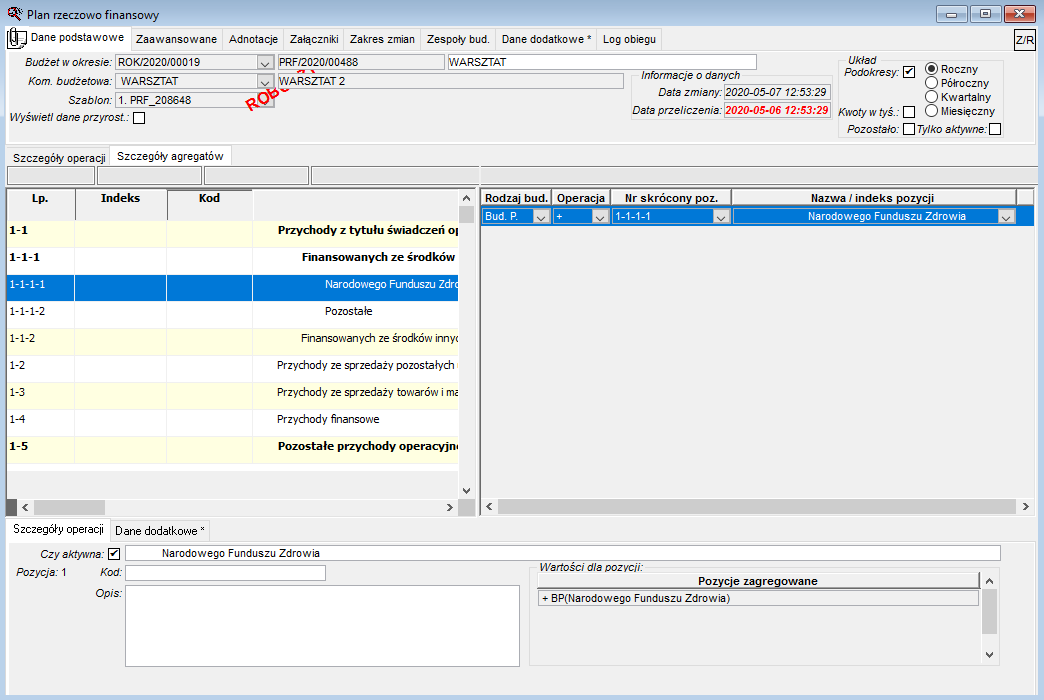Viewport: 1044px width, 700px height.
Task: Click left table scroll up arrow
Action: point(466,198)
